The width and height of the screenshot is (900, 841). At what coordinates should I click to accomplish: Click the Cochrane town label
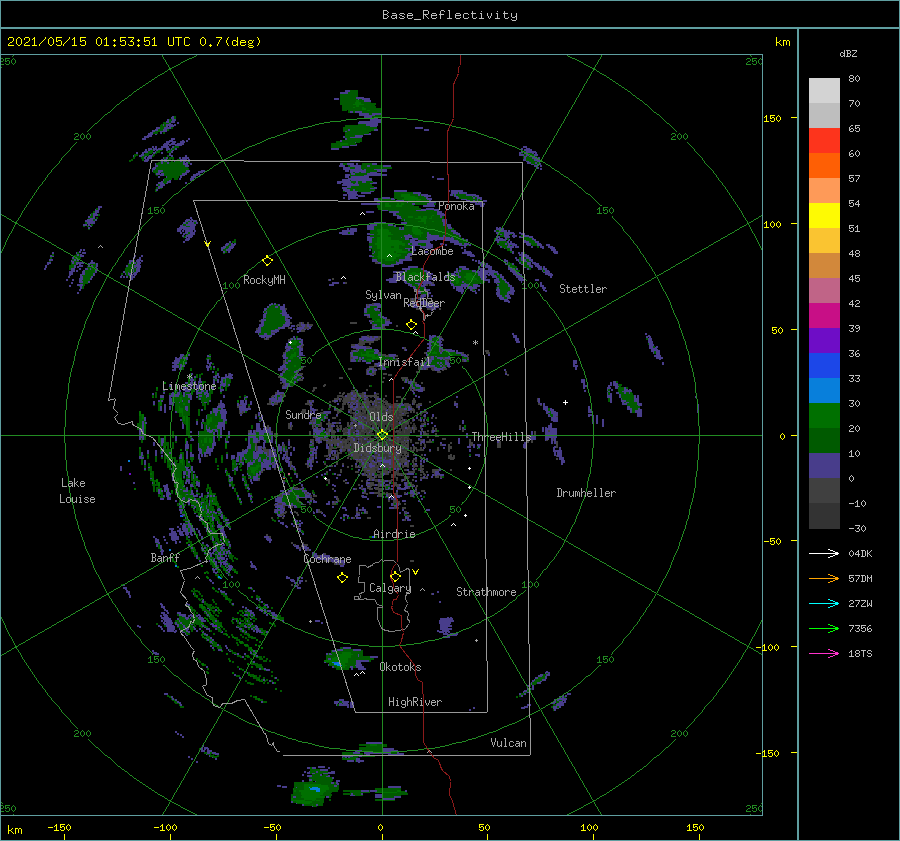point(327,559)
